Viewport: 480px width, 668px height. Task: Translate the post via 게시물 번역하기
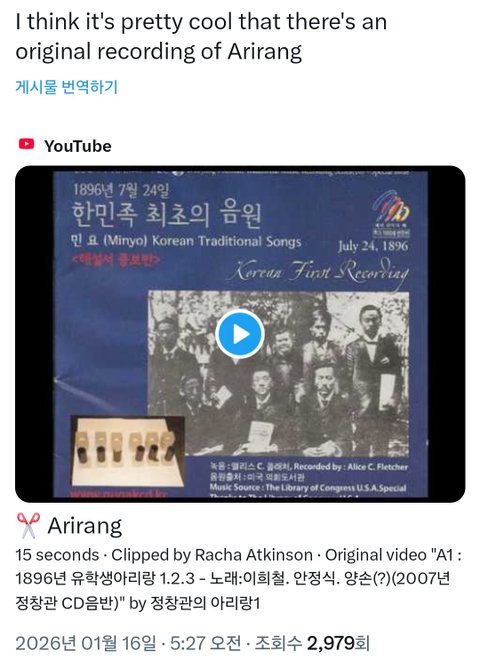[66, 87]
